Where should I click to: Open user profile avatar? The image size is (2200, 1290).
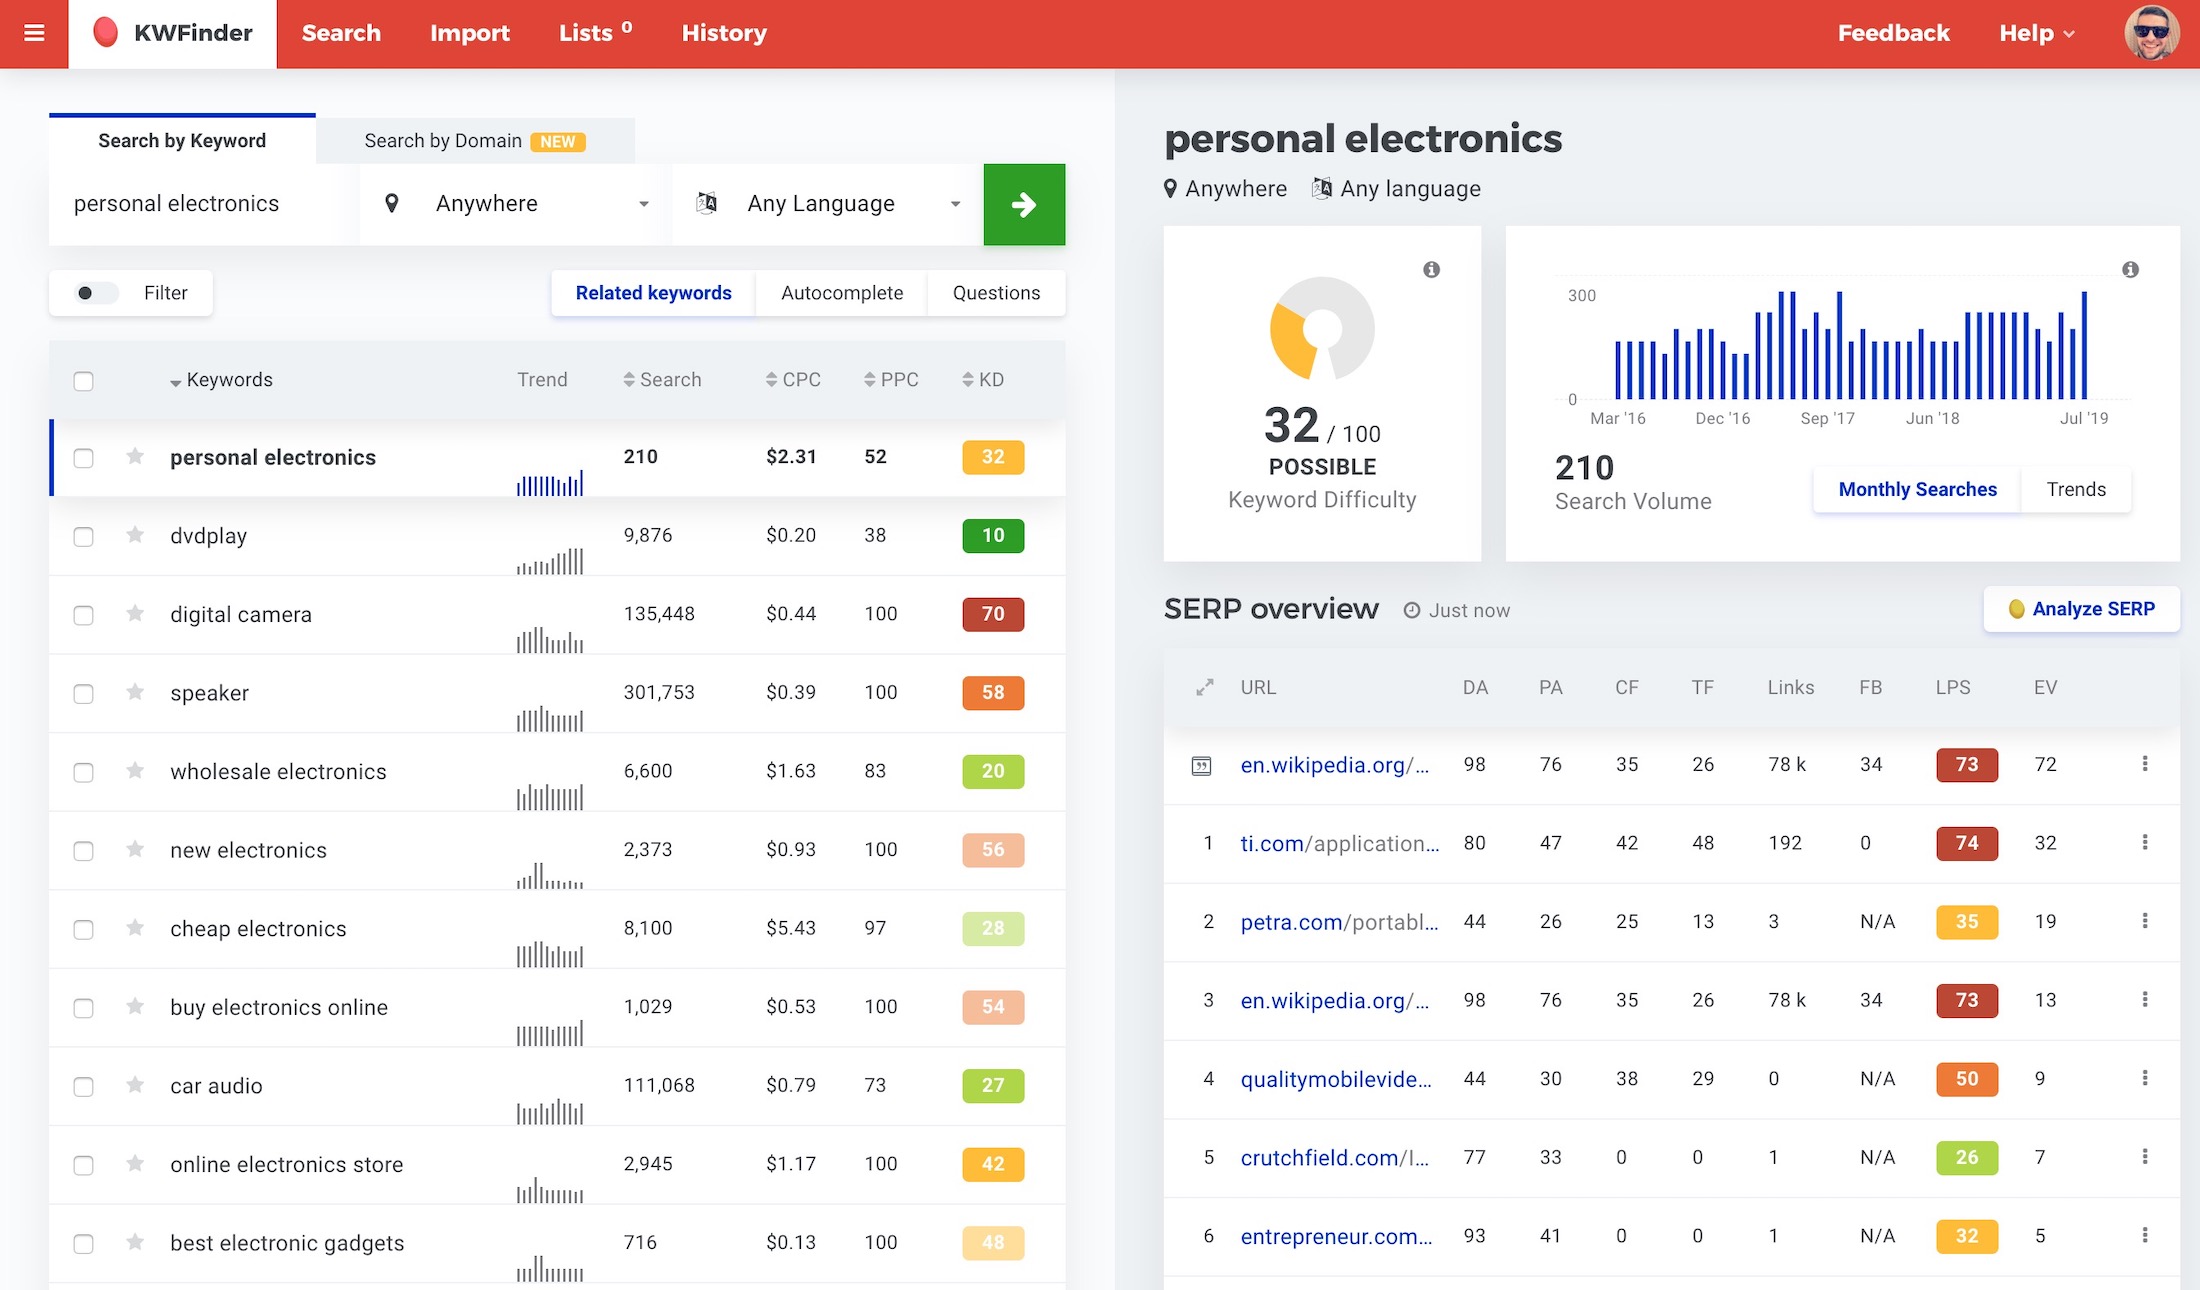(x=2151, y=33)
